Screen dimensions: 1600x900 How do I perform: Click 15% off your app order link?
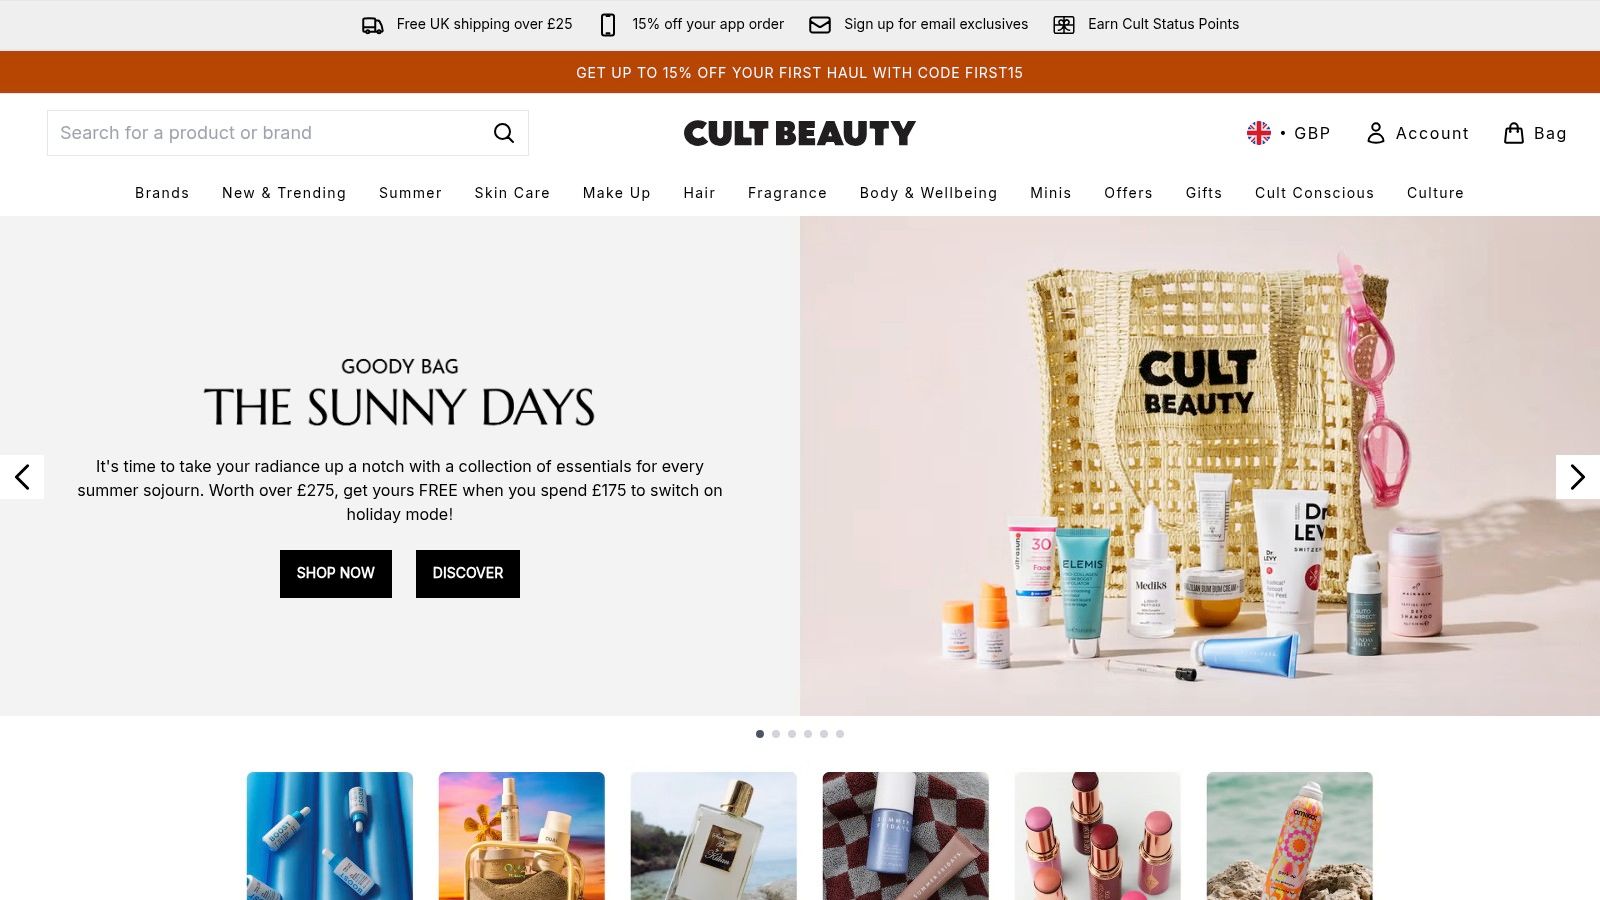click(x=708, y=24)
